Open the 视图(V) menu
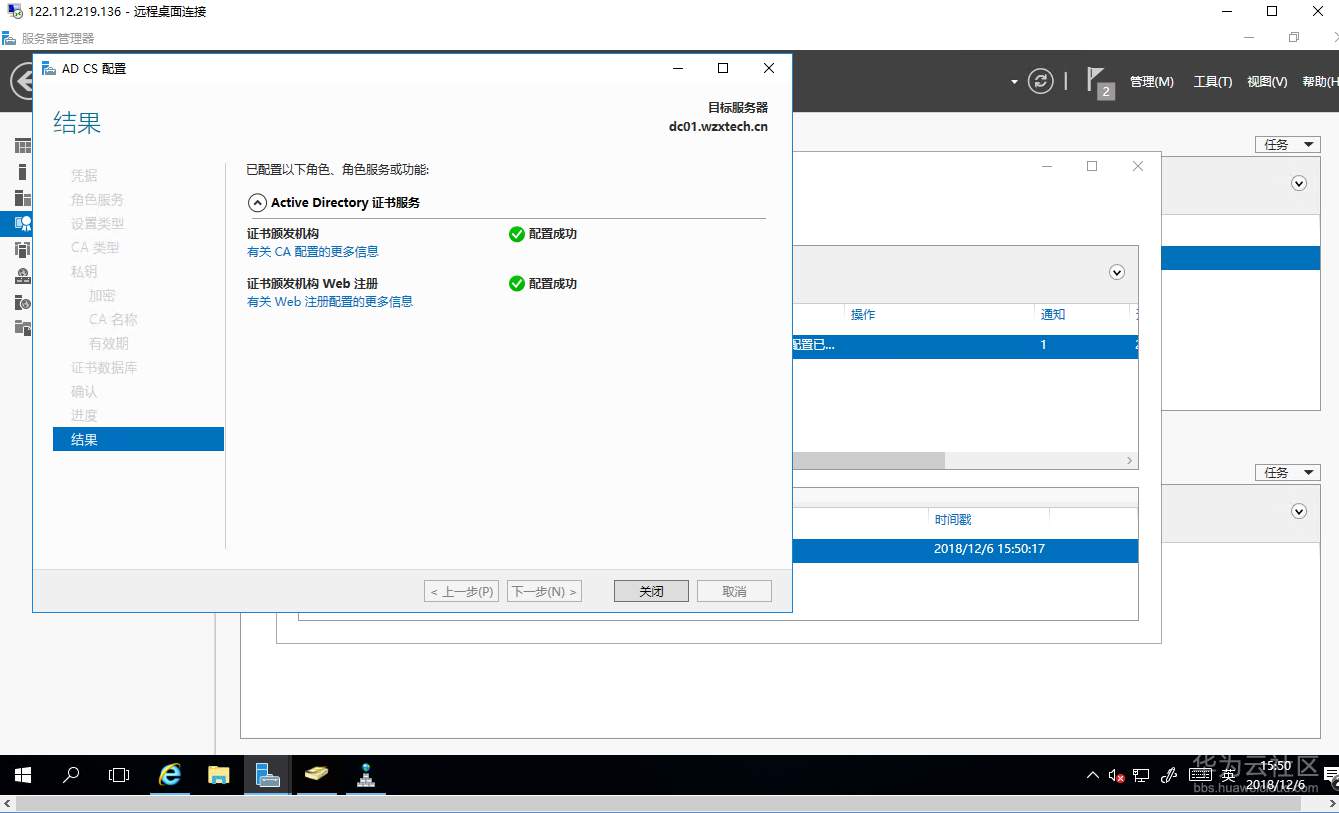The height and width of the screenshot is (813, 1339). click(x=1267, y=82)
